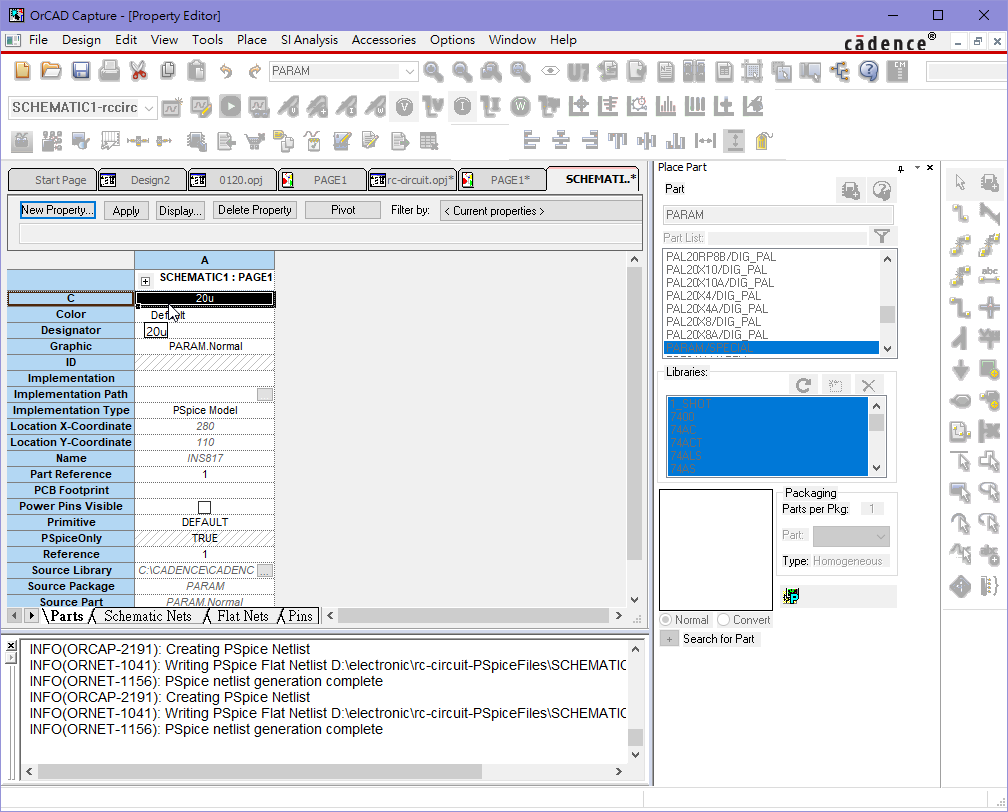
Task: Click the Add library icon in Libraries panel
Action: pos(836,386)
